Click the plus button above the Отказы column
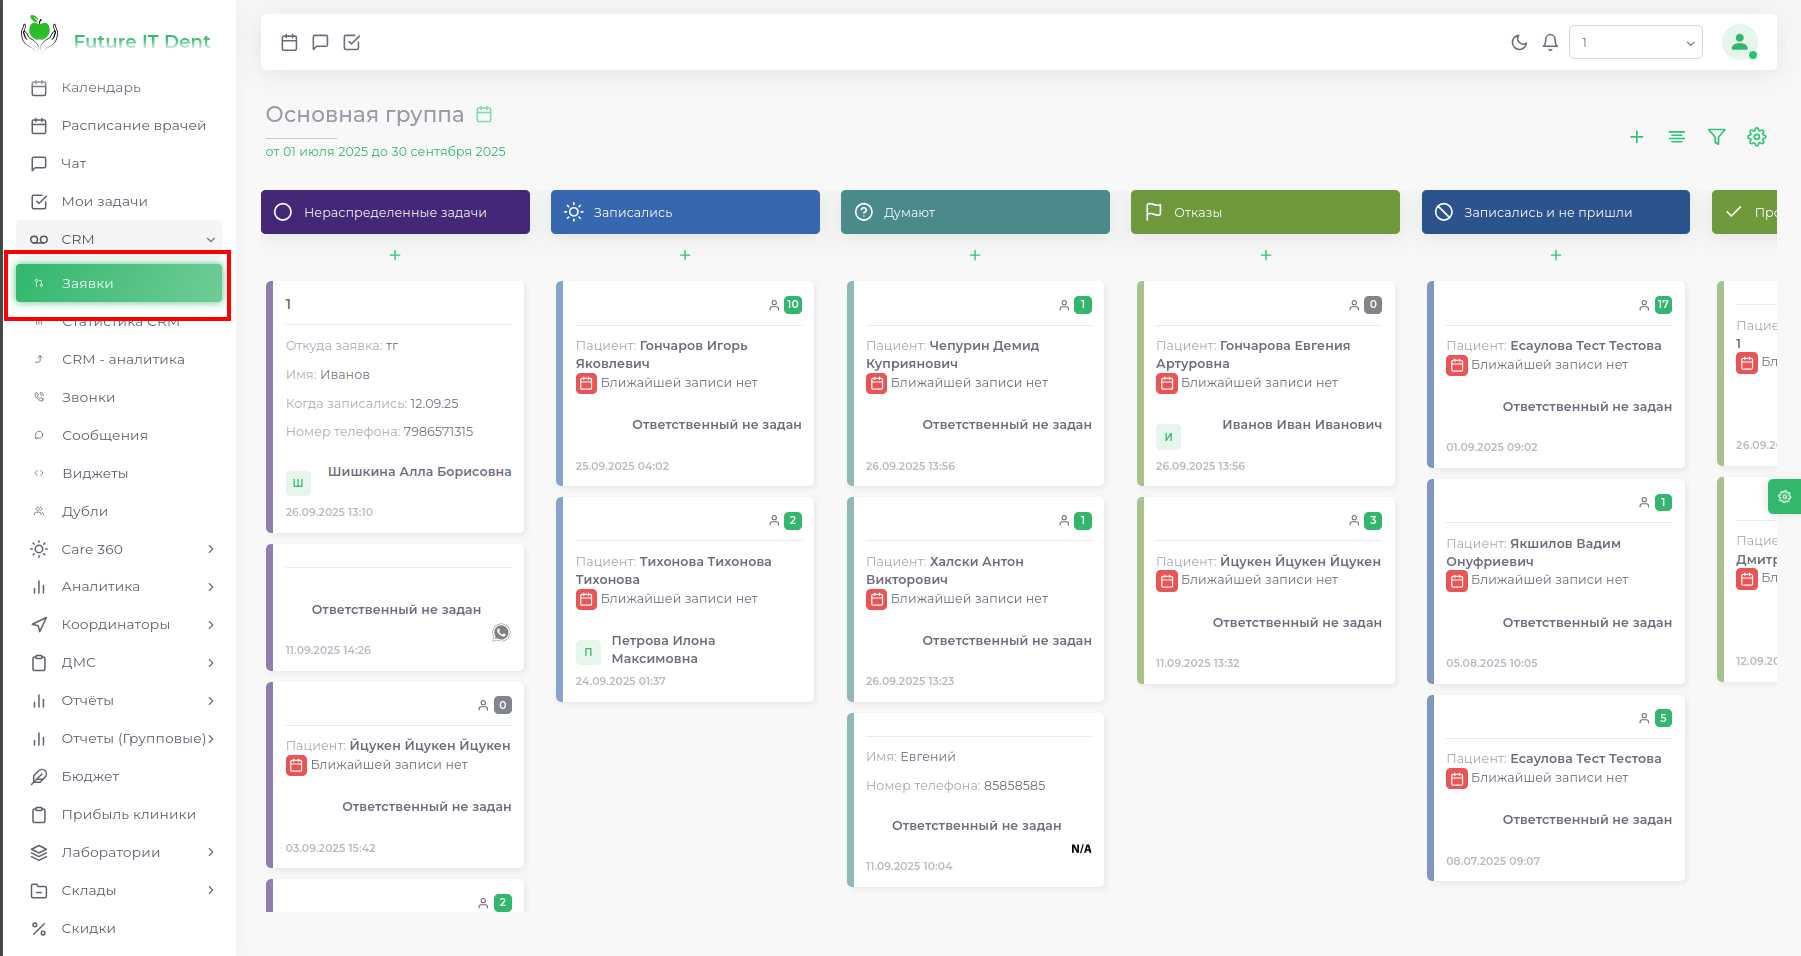The image size is (1801, 956). tap(1265, 255)
